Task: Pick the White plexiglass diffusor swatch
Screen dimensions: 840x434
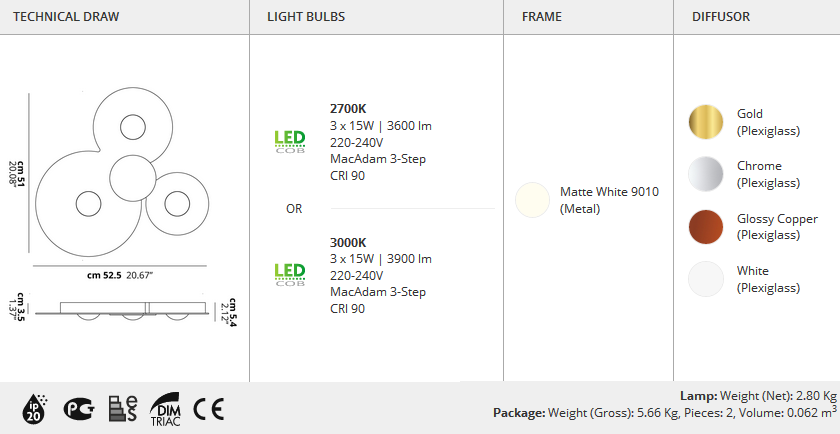Action: click(x=706, y=279)
